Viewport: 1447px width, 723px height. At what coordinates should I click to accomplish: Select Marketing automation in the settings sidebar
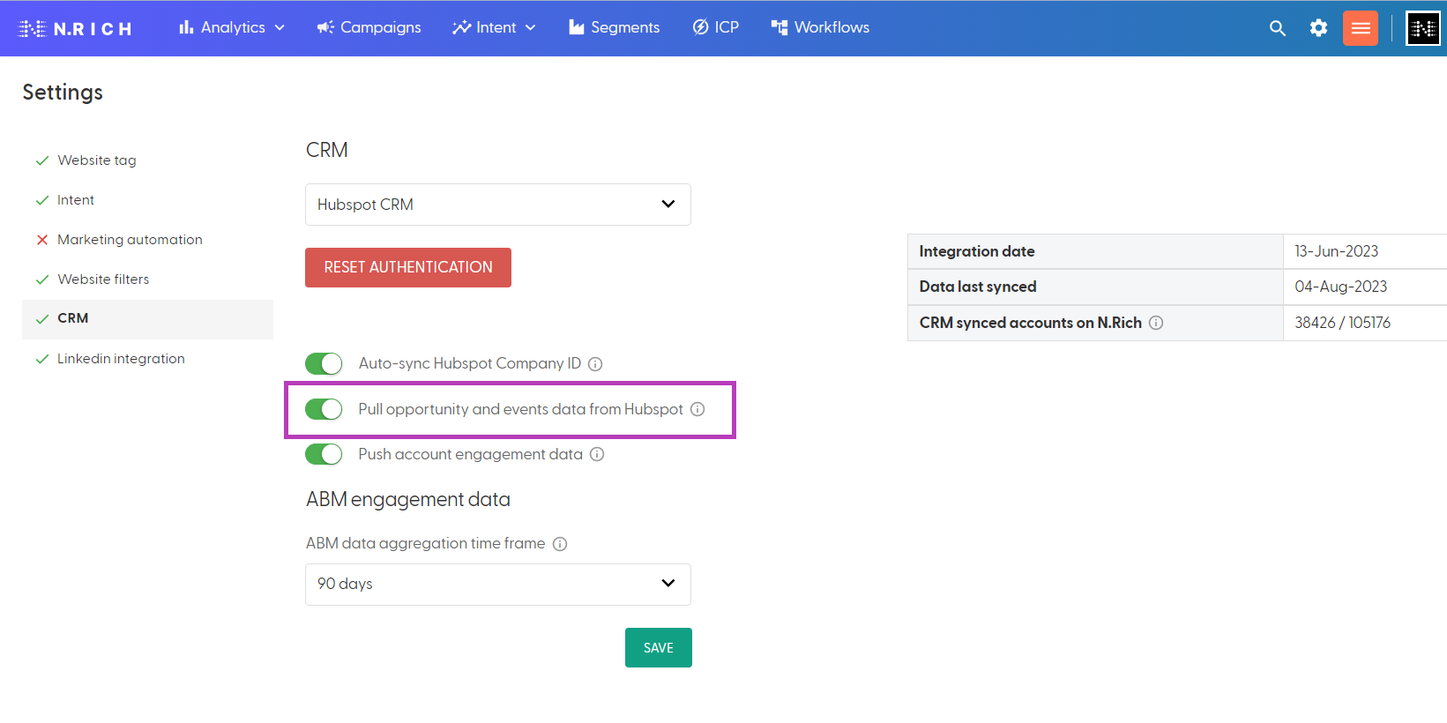tap(129, 239)
